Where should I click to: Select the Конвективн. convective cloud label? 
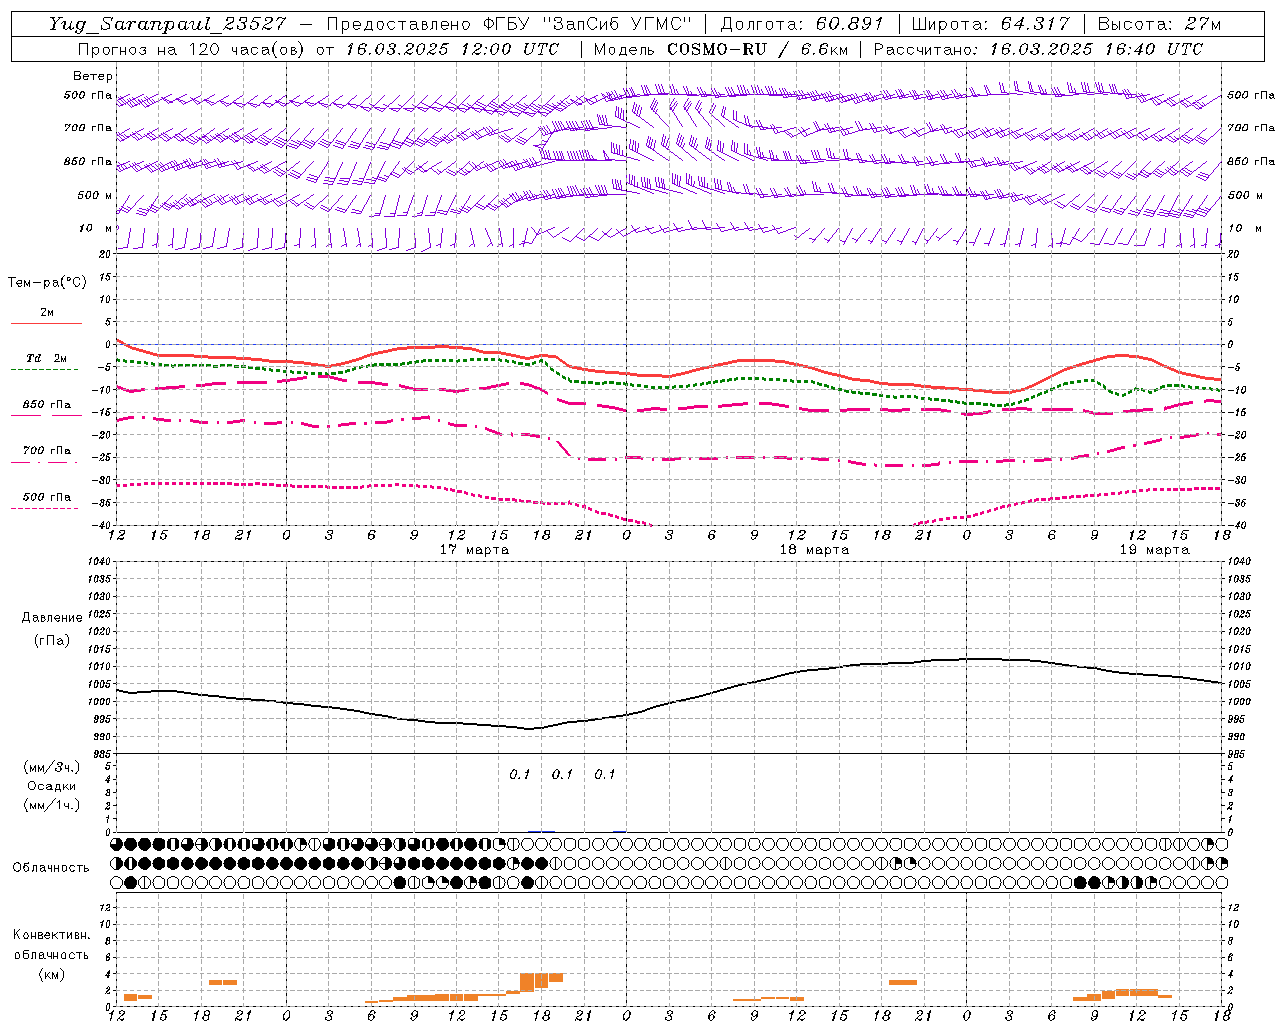52,935
